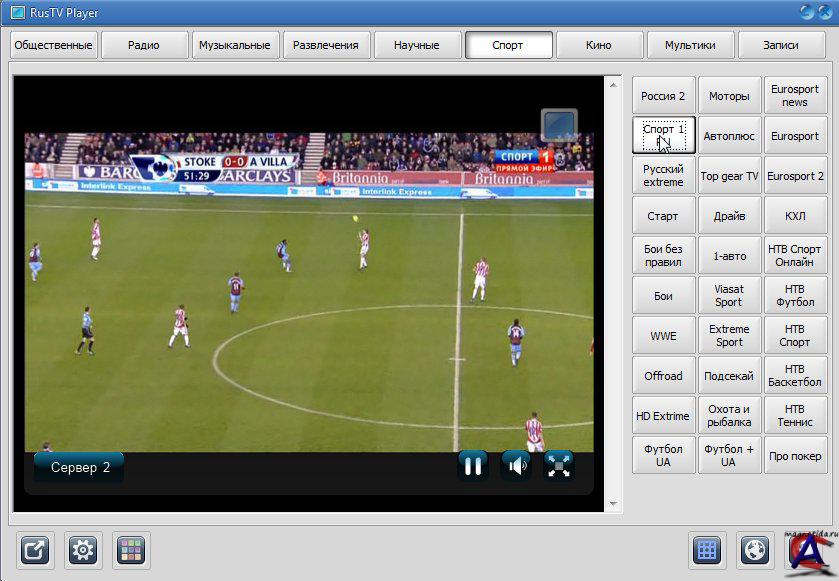Open the Кино category tab
The width and height of the screenshot is (839, 581).
pyautogui.click(x=599, y=45)
